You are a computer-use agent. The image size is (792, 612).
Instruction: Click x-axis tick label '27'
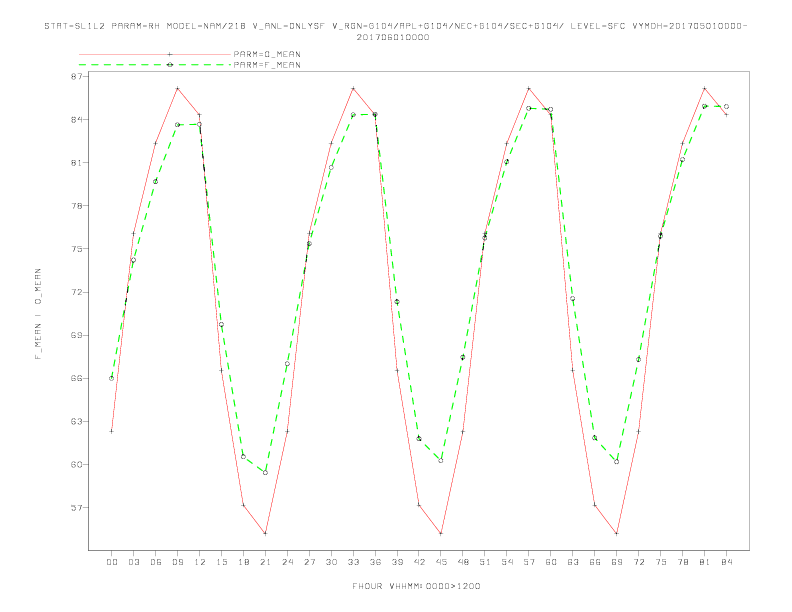pyautogui.click(x=309, y=562)
